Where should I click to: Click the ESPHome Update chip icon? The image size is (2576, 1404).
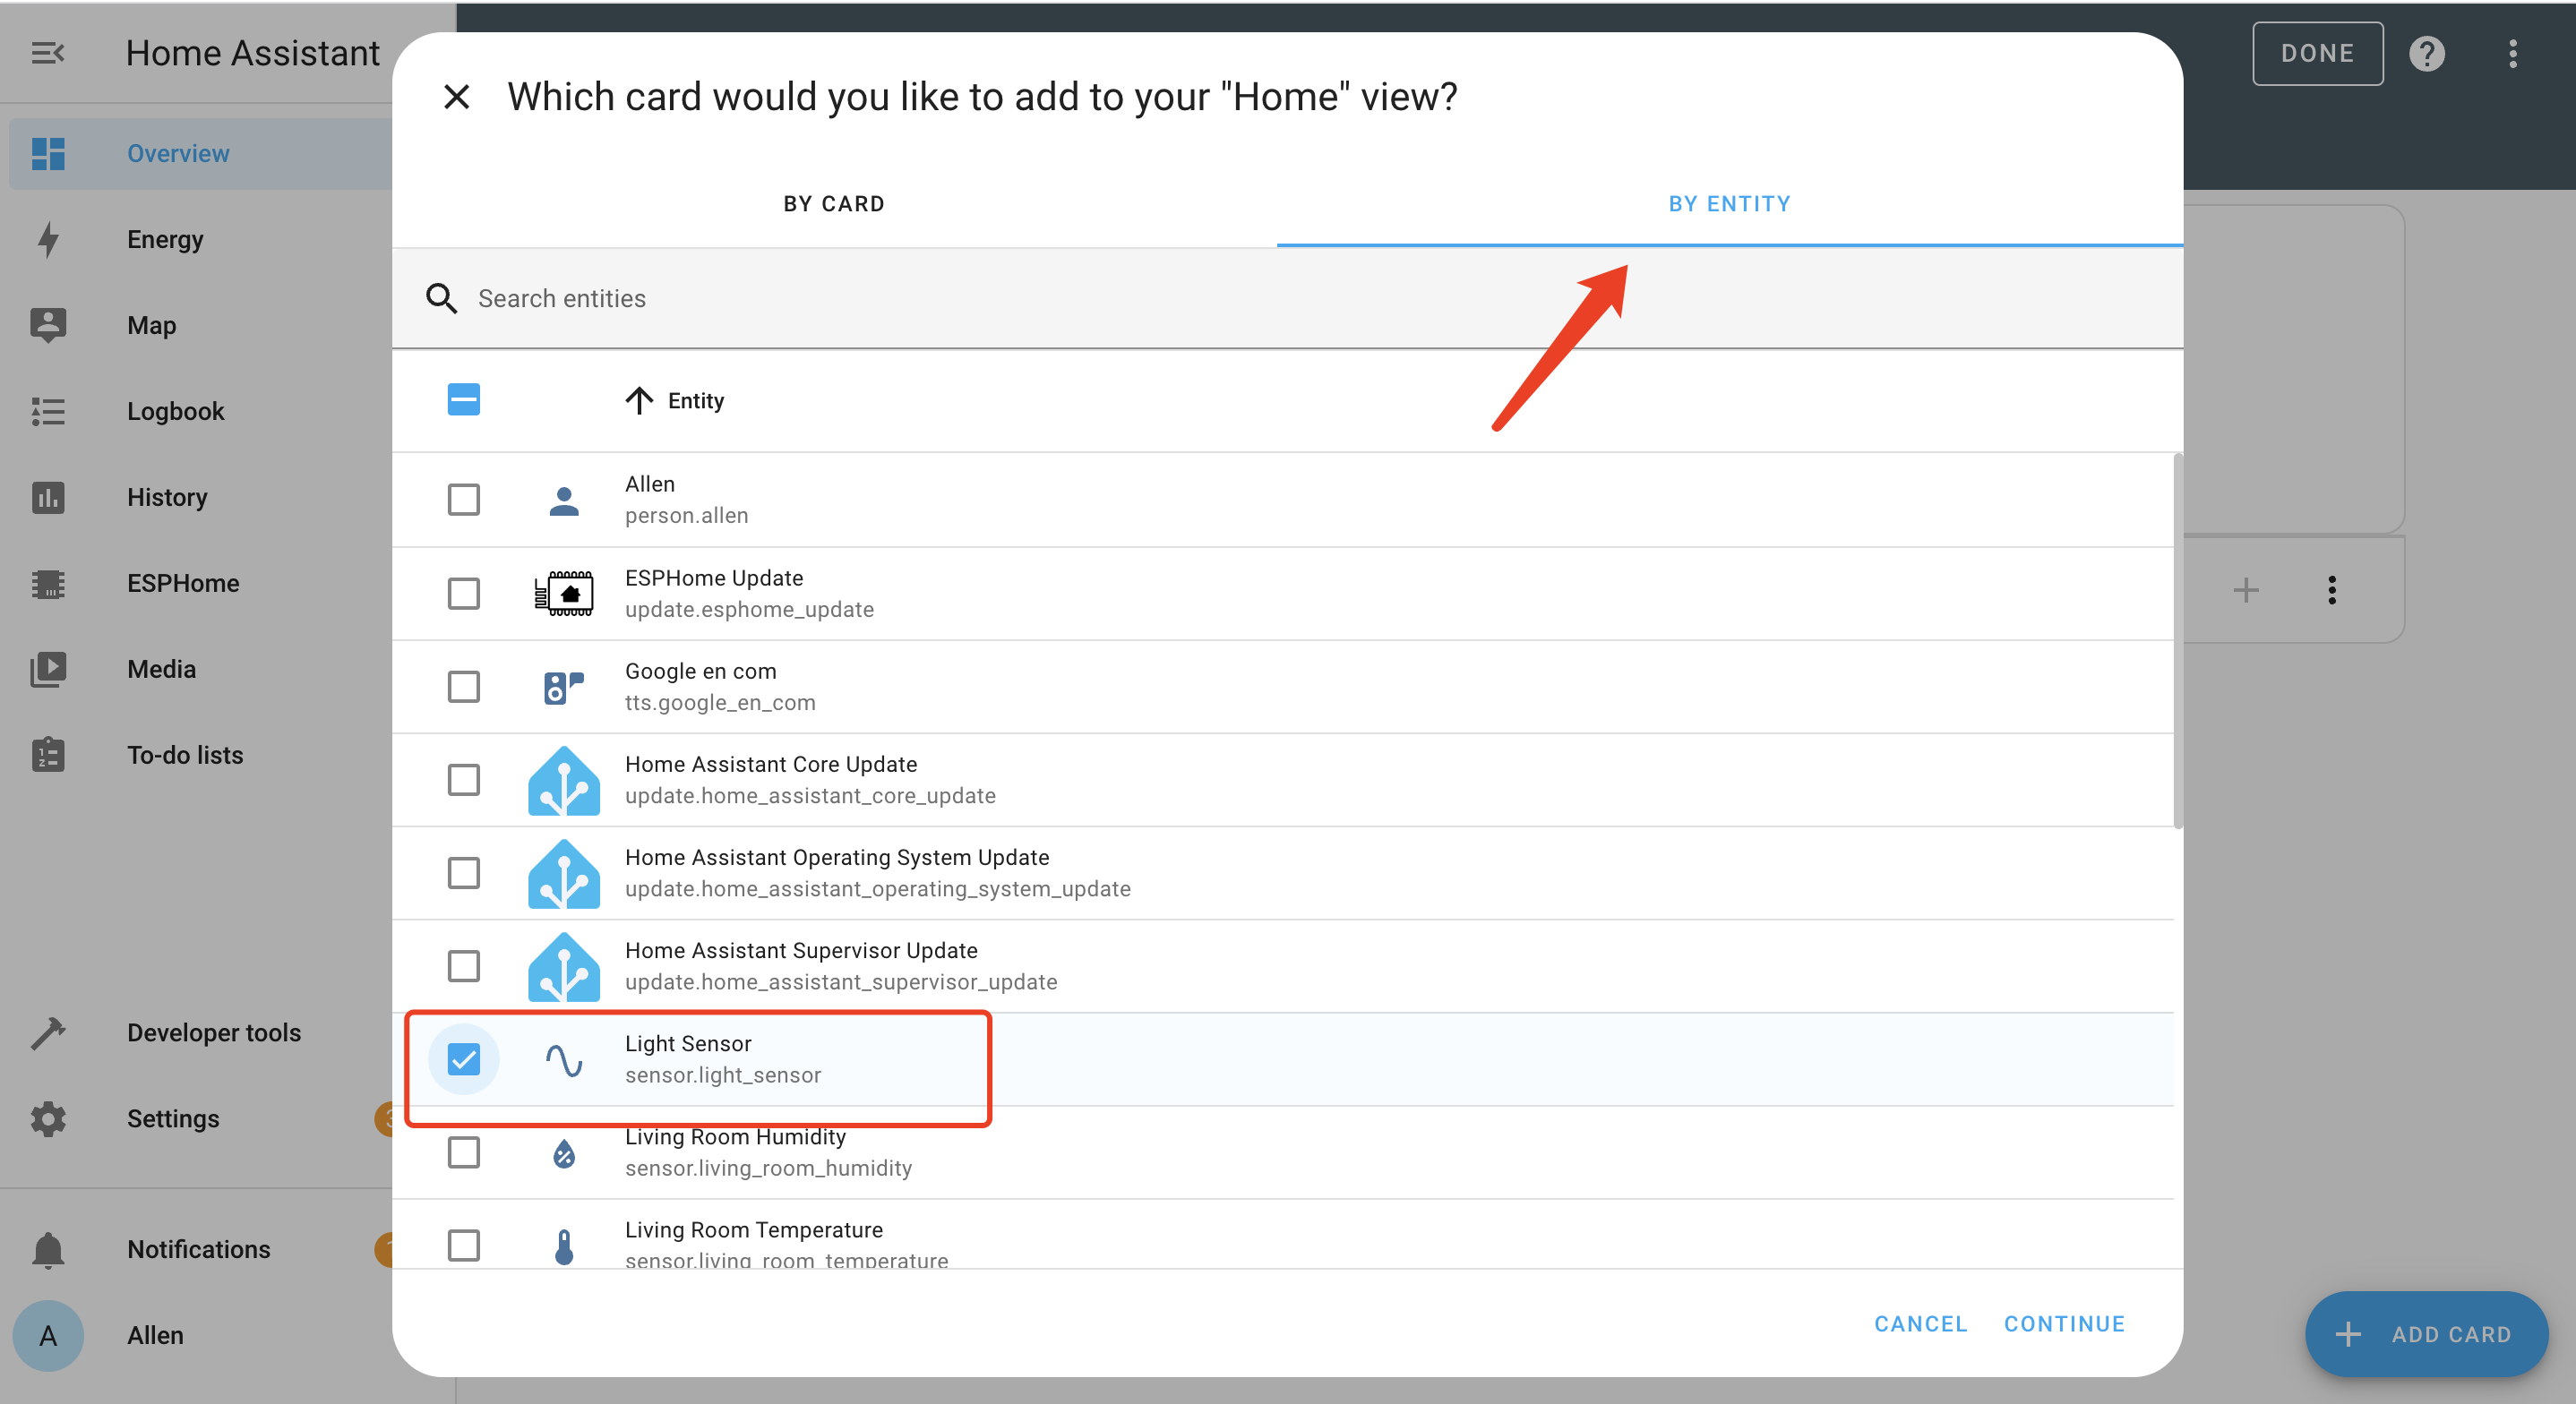(x=564, y=593)
